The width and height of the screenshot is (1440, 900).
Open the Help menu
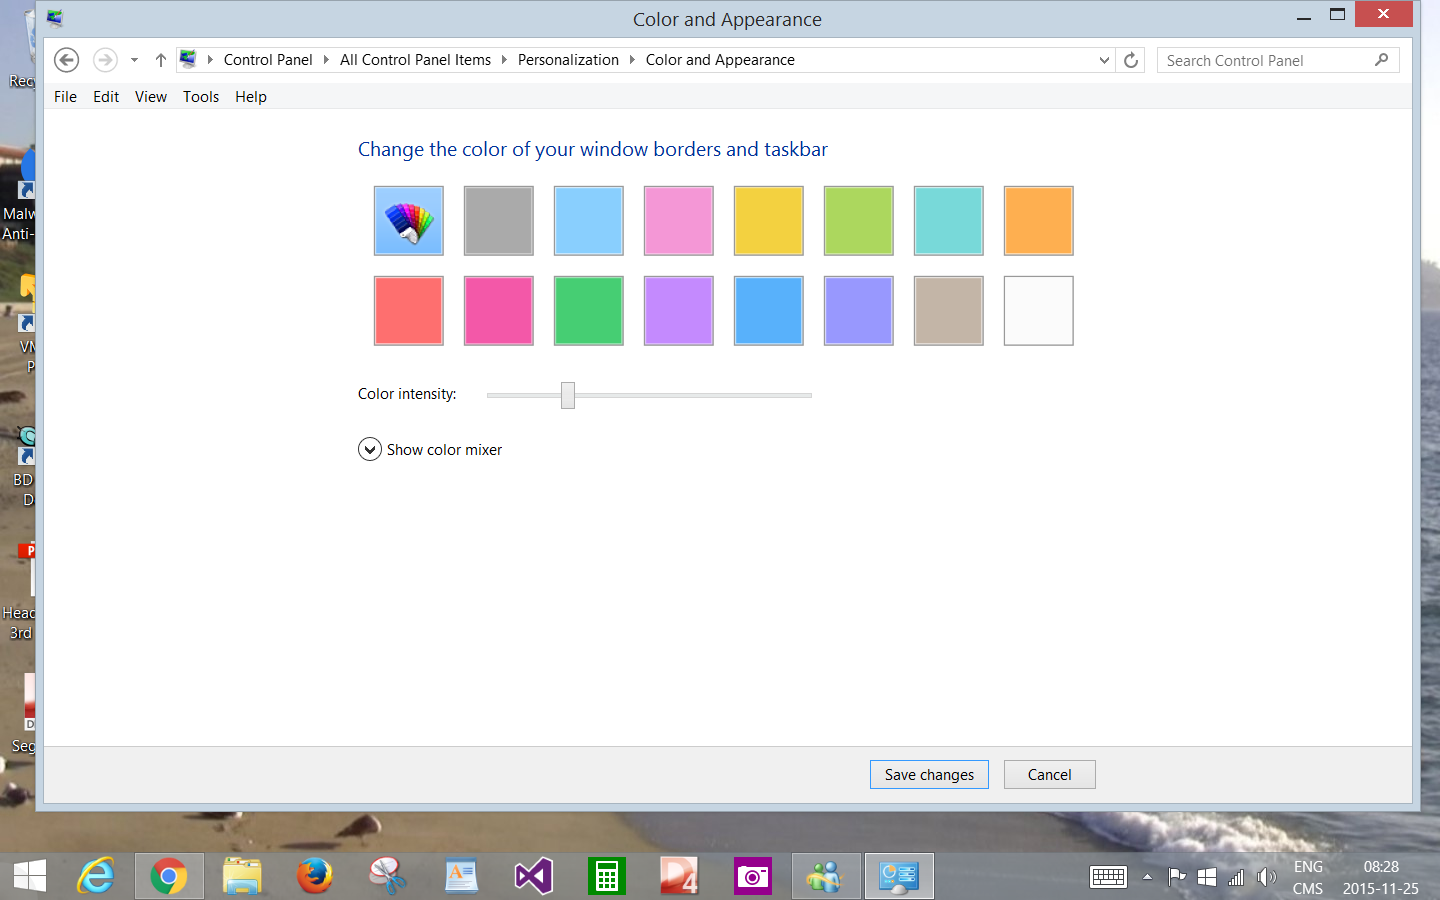coord(251,97)
